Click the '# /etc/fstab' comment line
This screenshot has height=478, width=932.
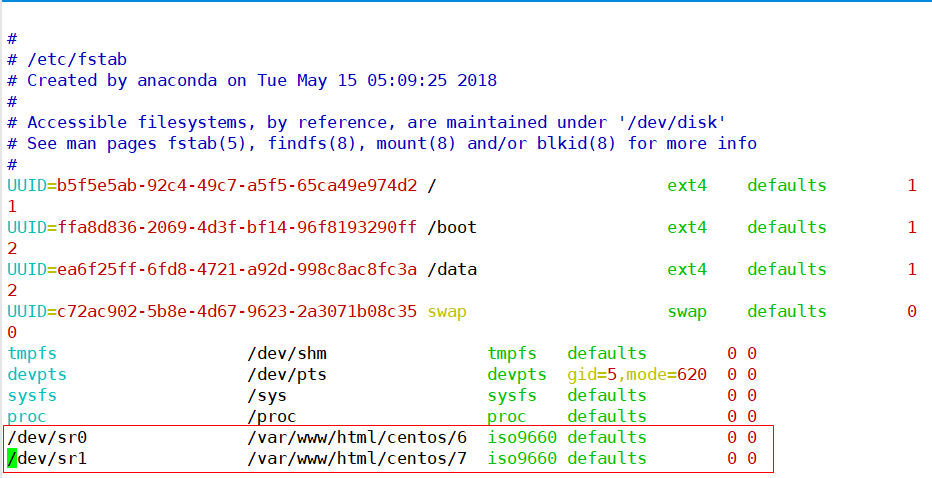[67, 59]
